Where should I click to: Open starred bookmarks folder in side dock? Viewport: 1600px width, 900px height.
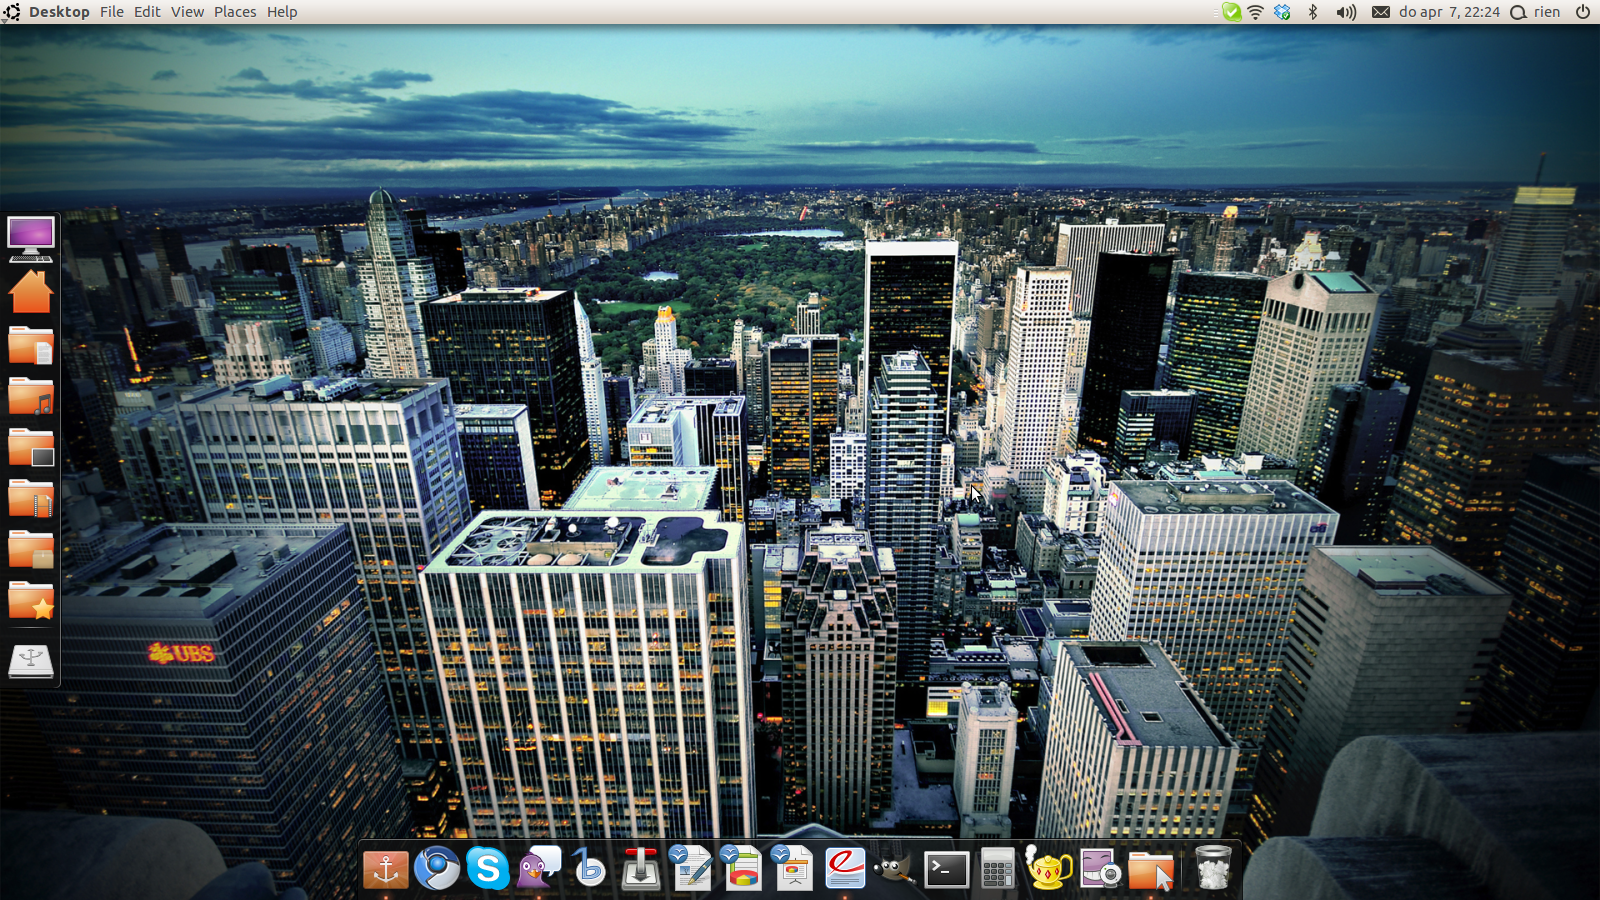tap(31, 600)
